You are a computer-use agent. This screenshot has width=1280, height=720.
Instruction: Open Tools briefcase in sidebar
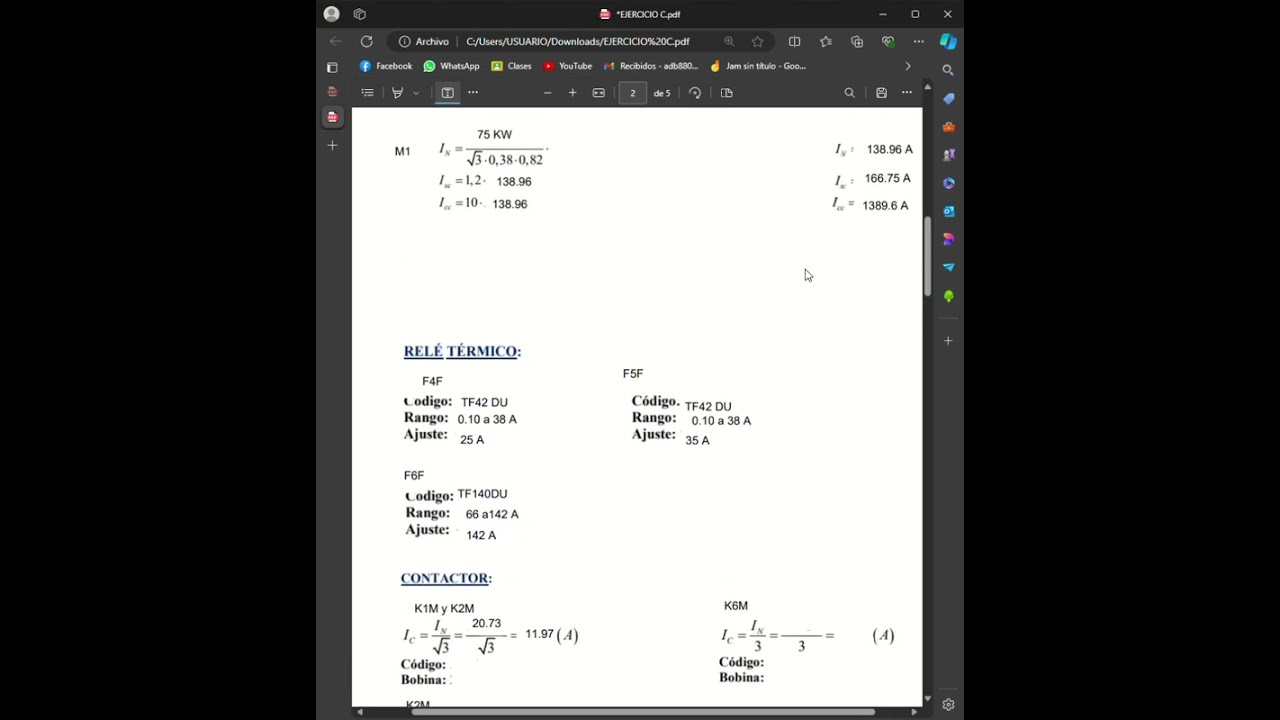point(948,127)
